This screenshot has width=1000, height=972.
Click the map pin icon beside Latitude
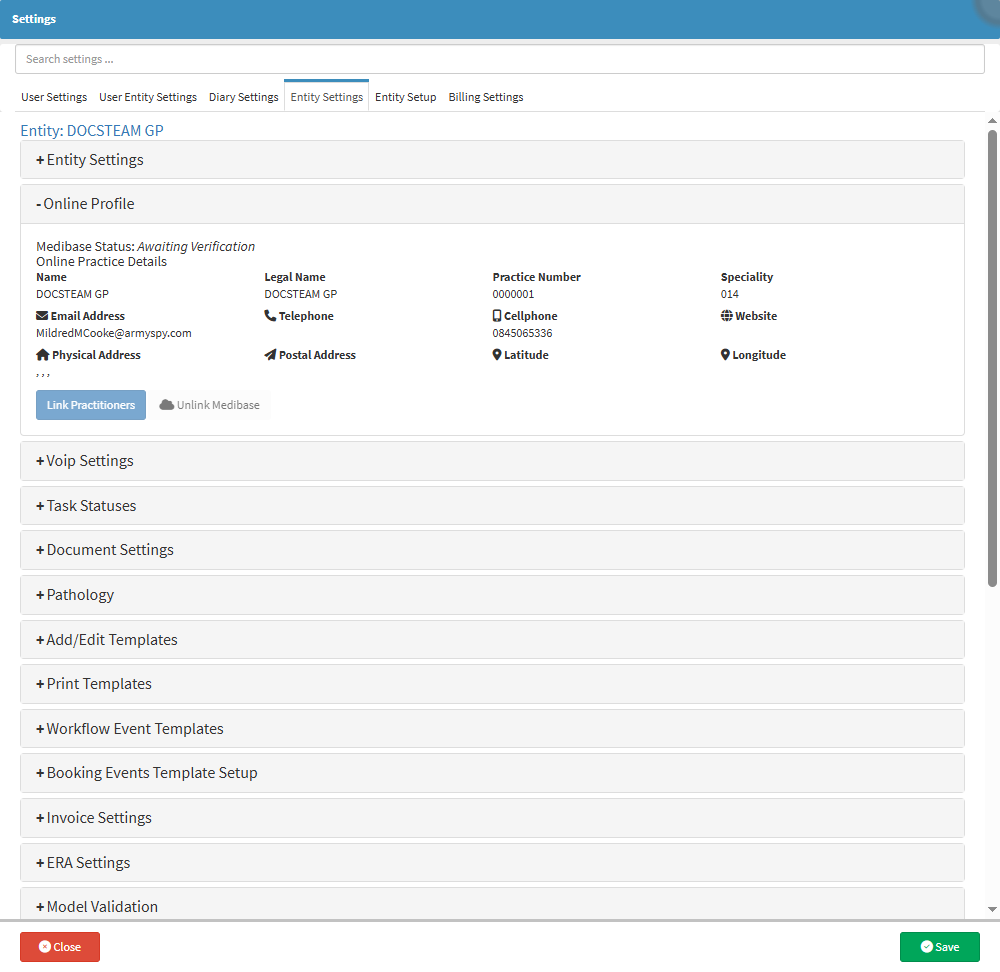tap(497, 355)
